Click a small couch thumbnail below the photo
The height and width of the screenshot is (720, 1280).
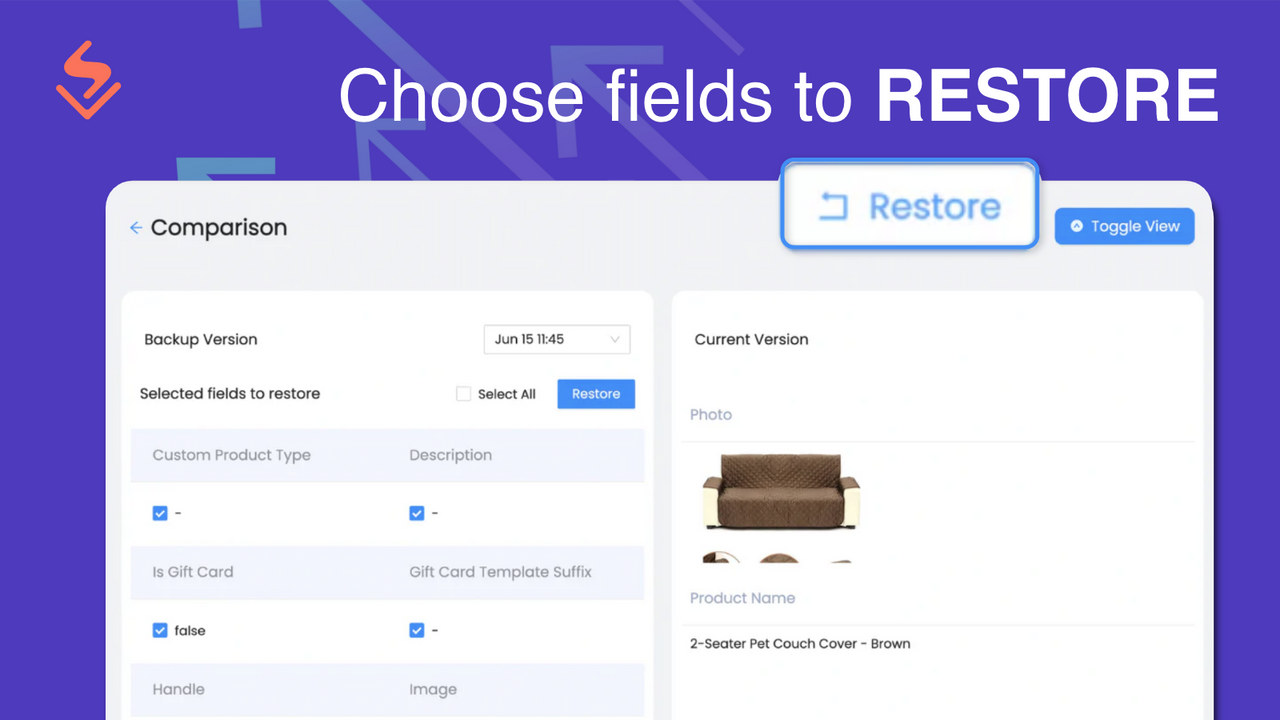[x=780, y=560]
